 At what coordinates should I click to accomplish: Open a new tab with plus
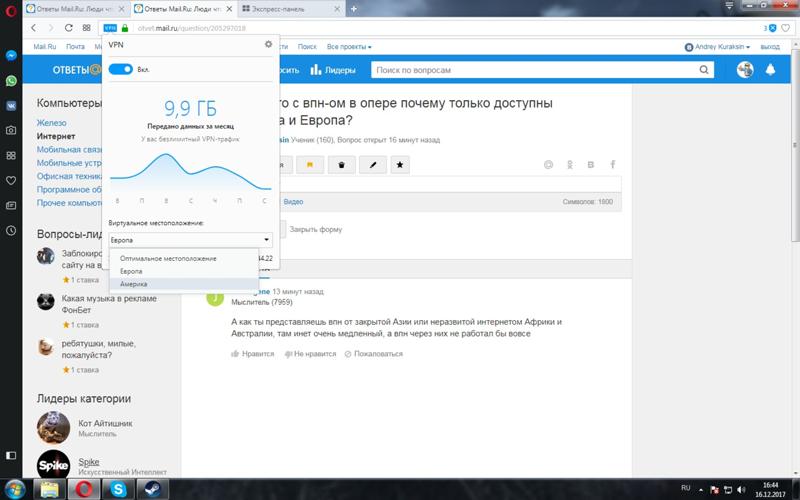354,9
